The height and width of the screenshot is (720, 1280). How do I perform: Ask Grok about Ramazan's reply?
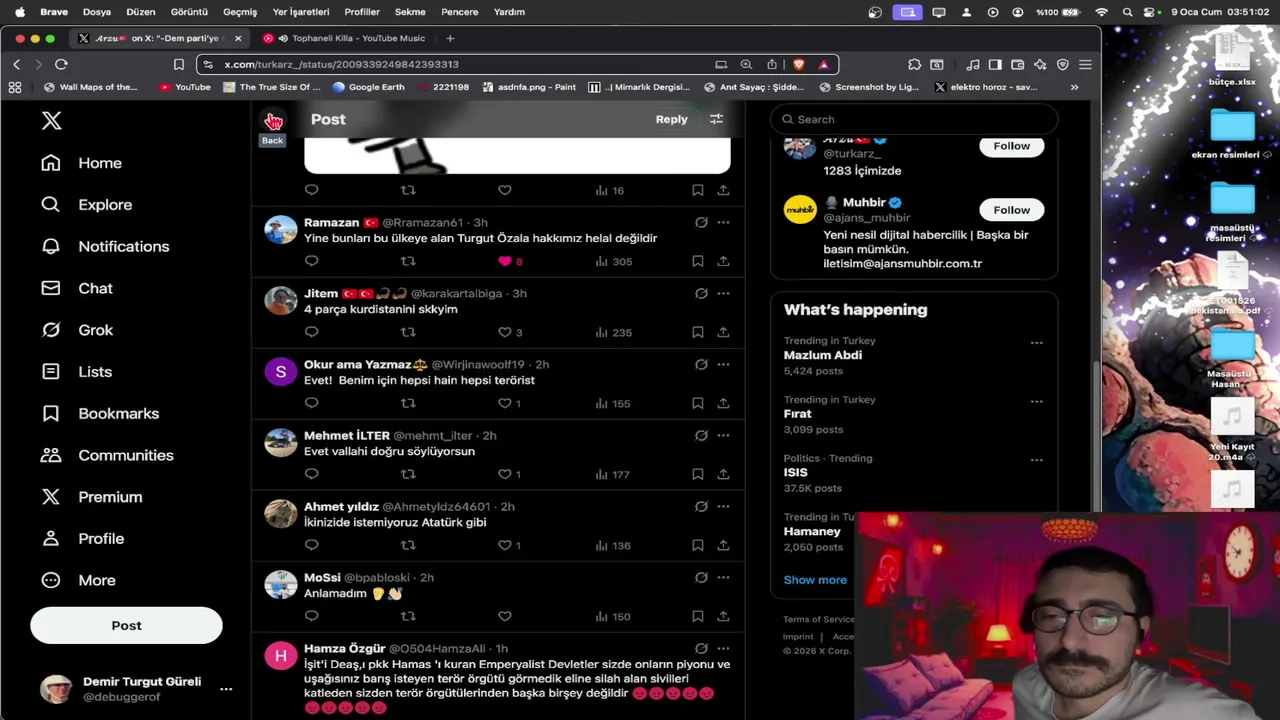click(x=701, y=222)
